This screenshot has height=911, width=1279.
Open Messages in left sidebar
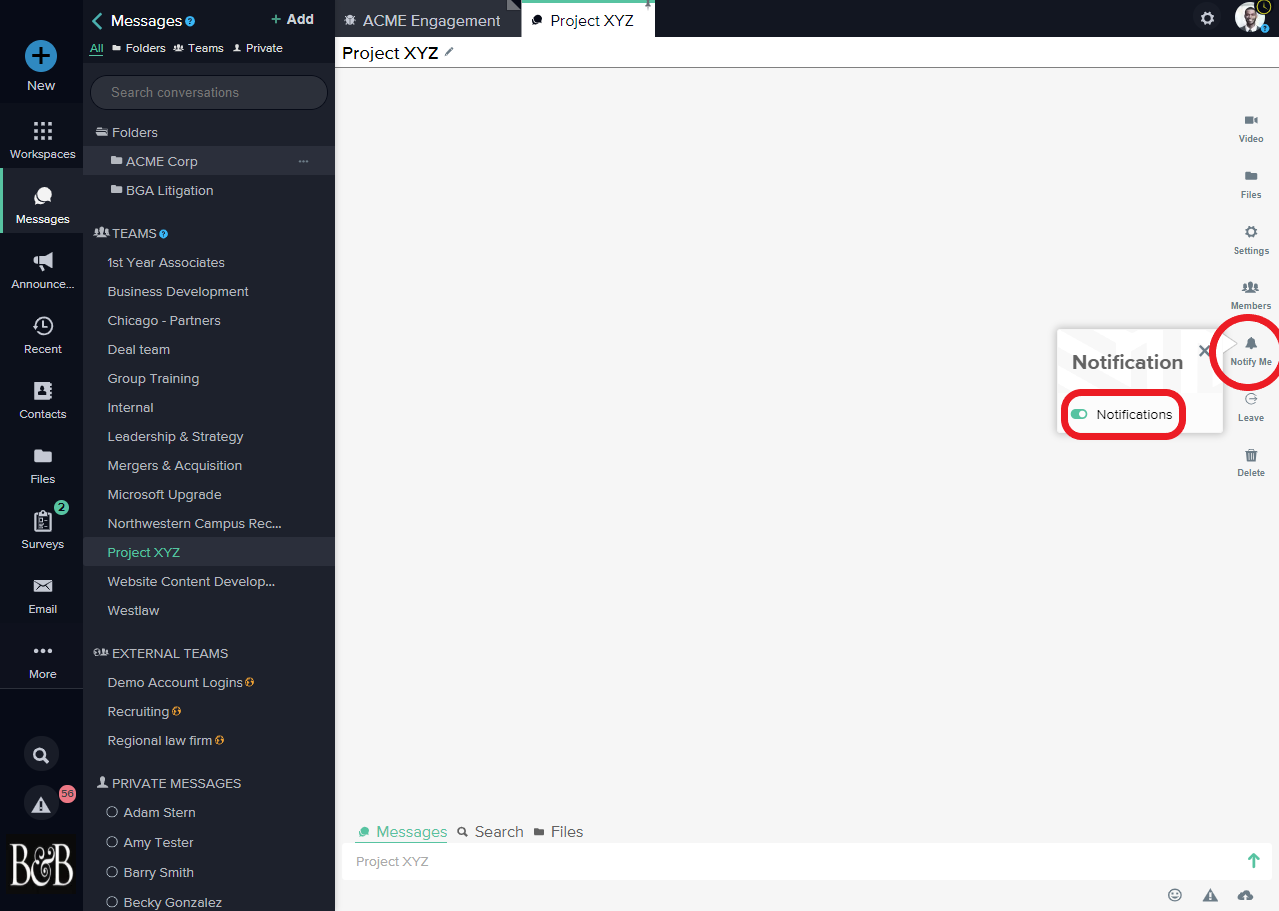pyautogui.click(x=42, y=205)
